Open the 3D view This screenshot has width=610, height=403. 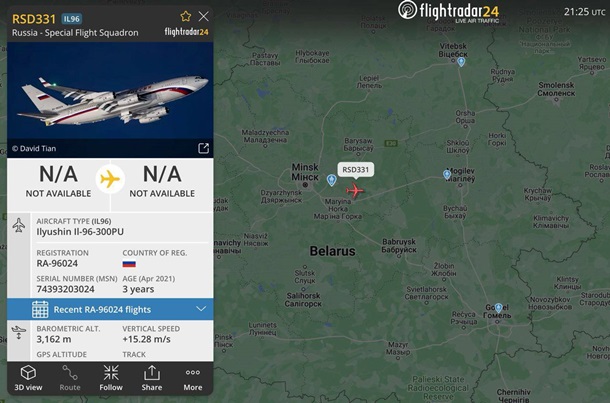pyautogui.click(x=28, y=378)
